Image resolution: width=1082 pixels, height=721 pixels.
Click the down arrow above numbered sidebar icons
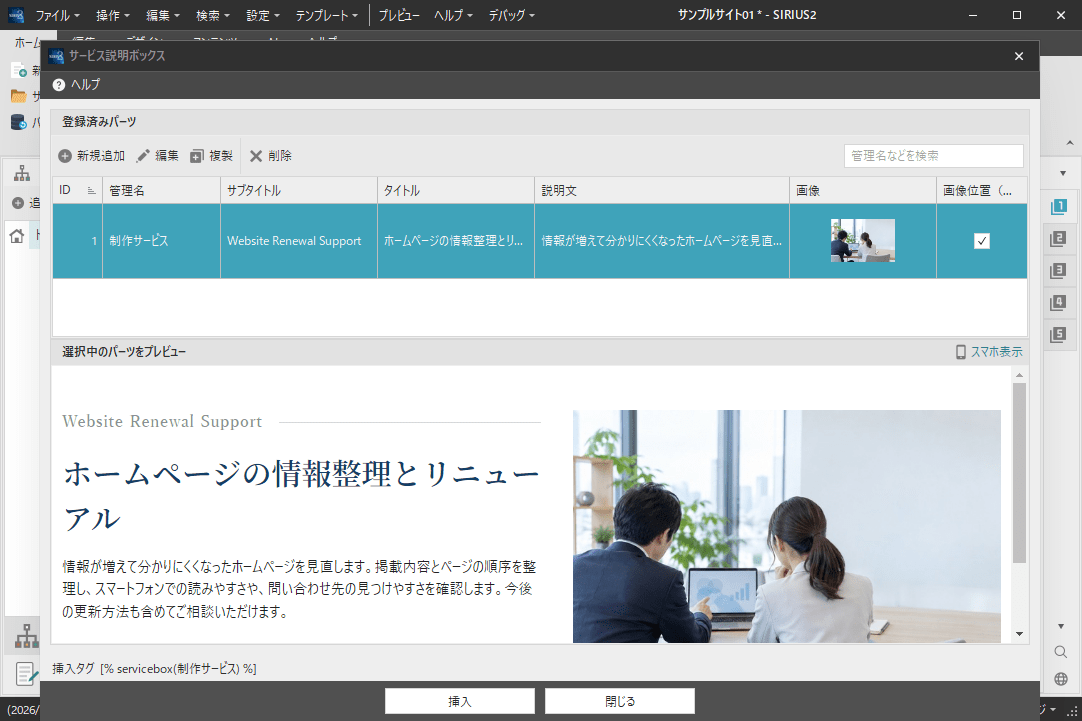point(1063,173)
